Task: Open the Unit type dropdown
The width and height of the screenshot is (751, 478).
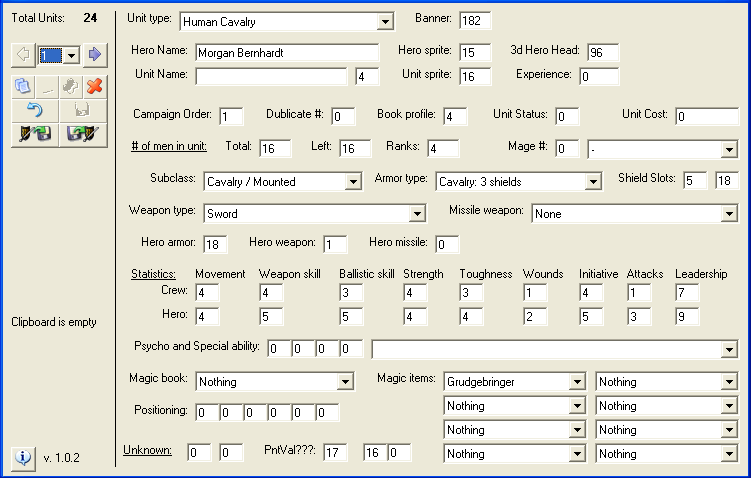Action: (386, 22)
